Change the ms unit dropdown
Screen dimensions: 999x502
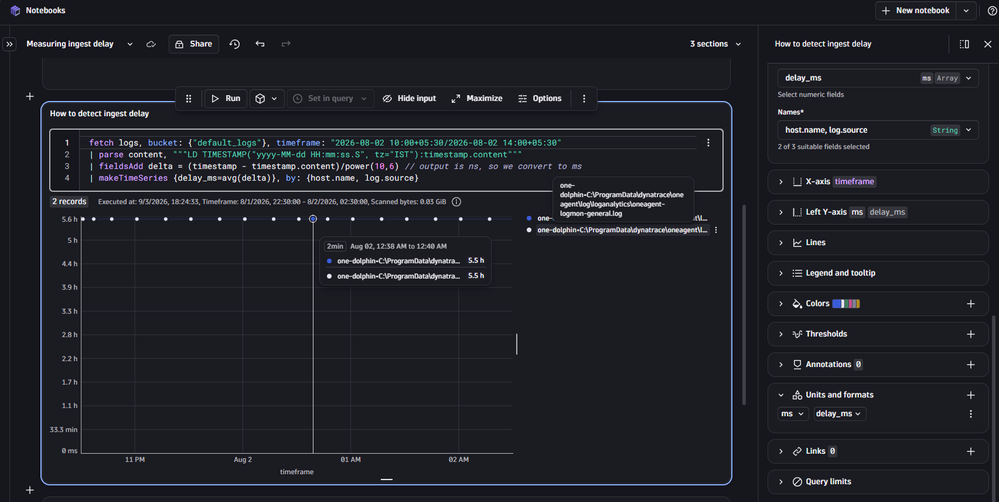[792, 414]
